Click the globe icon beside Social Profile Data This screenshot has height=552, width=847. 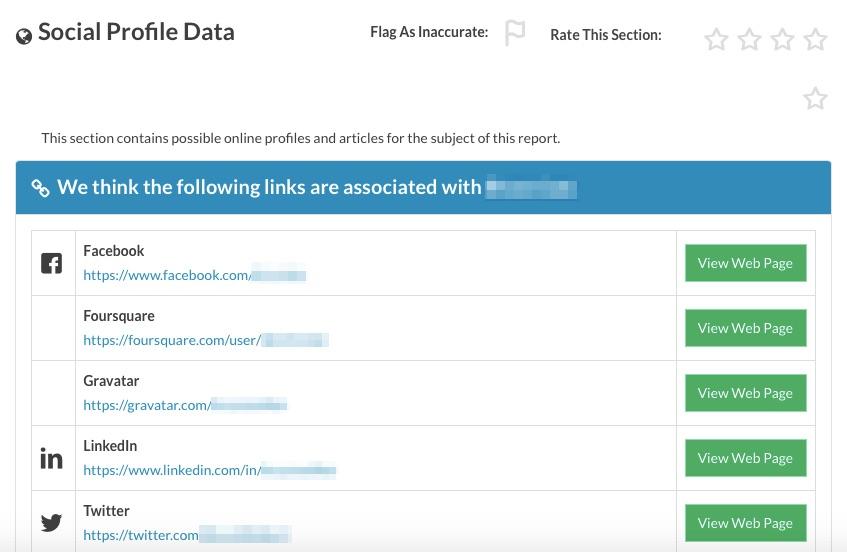pyautogui.click(x=24, y=37)
